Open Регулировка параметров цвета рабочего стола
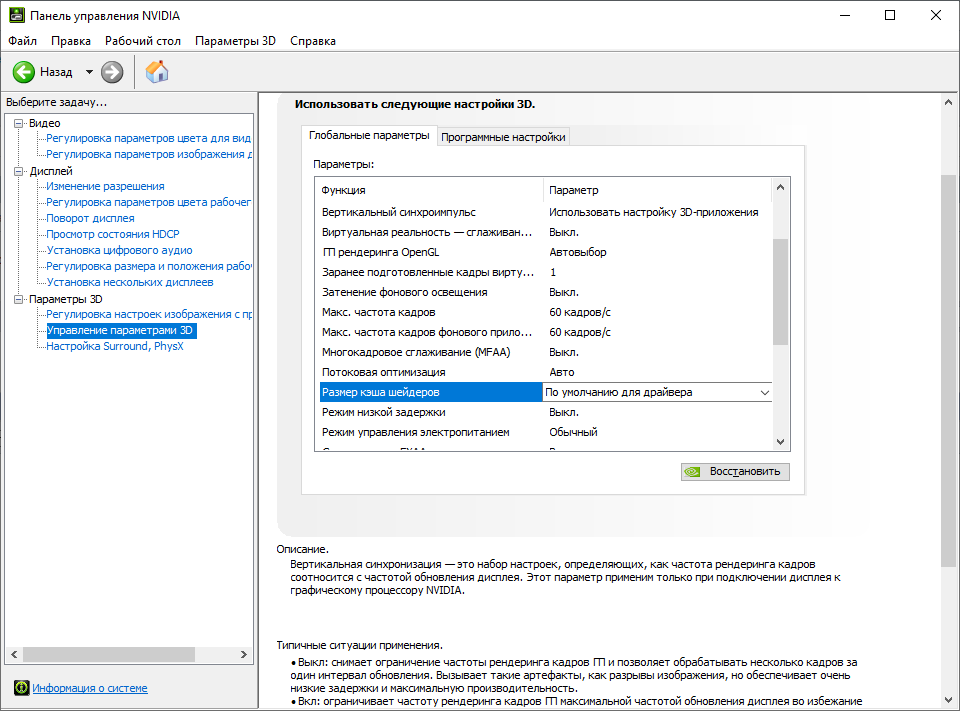Viewport: 960px width, 711px height. (149, 202)
